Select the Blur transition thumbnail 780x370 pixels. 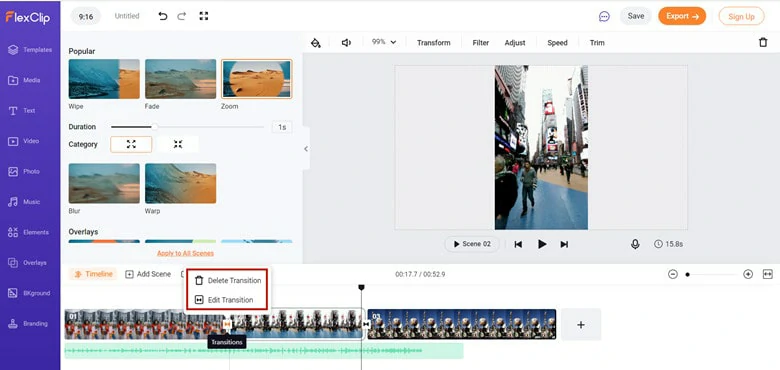click(x=104, y=184)
